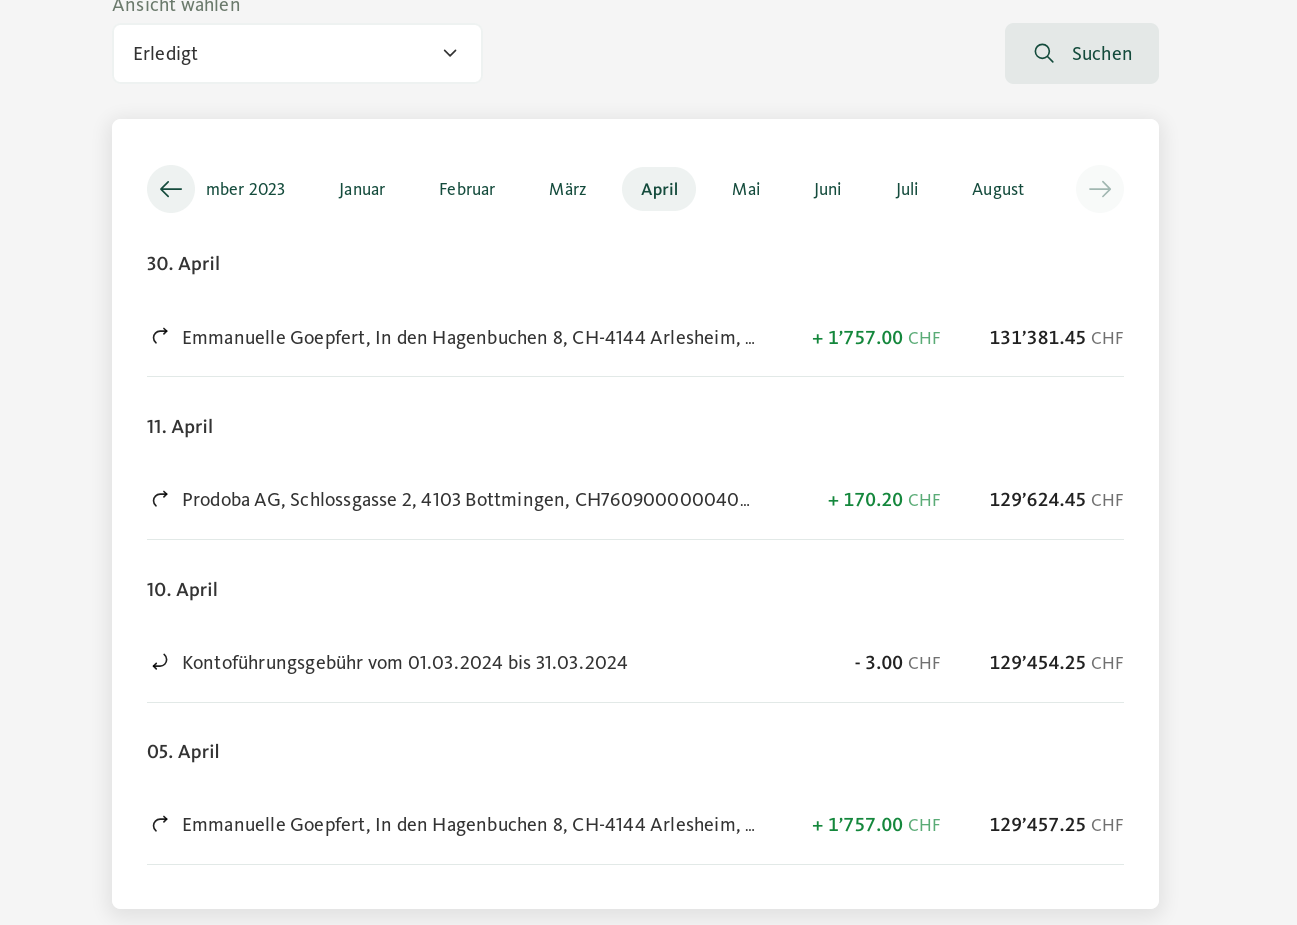Select the März month tab
Image resolution: width=1297 pixels, height=925 pixels.
tap(568, 189)
